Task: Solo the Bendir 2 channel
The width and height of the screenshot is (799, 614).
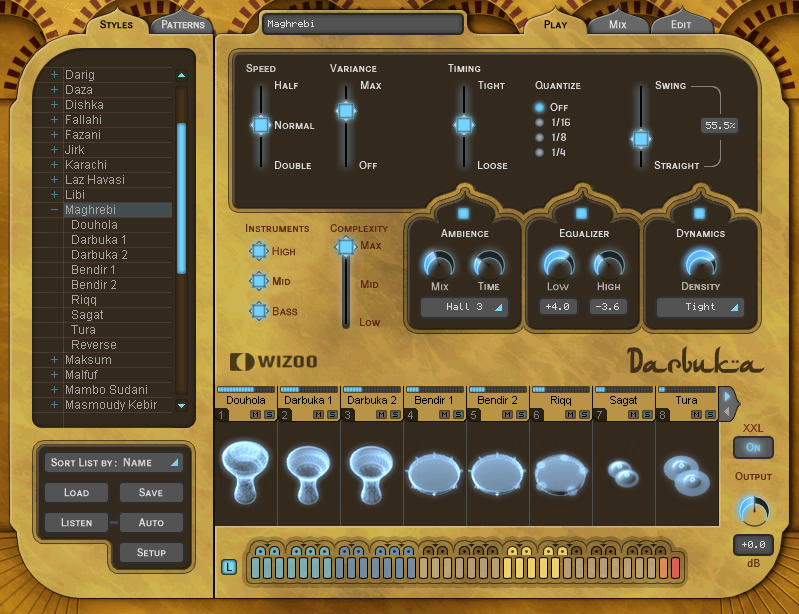Action: click(x=521, y=415)
